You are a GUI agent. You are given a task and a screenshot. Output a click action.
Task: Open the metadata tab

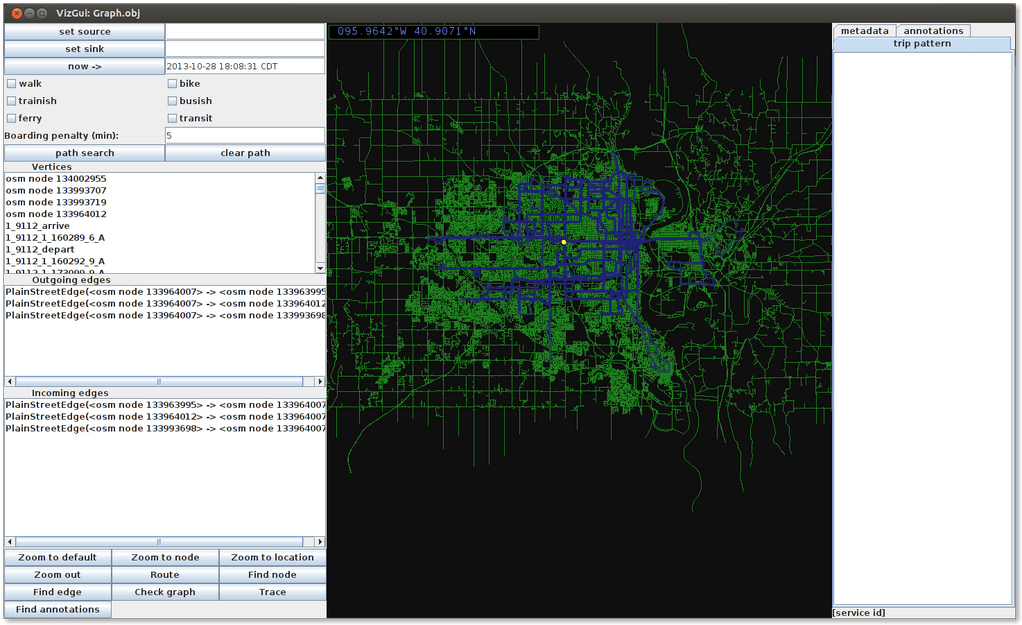[x=864, y=30]
